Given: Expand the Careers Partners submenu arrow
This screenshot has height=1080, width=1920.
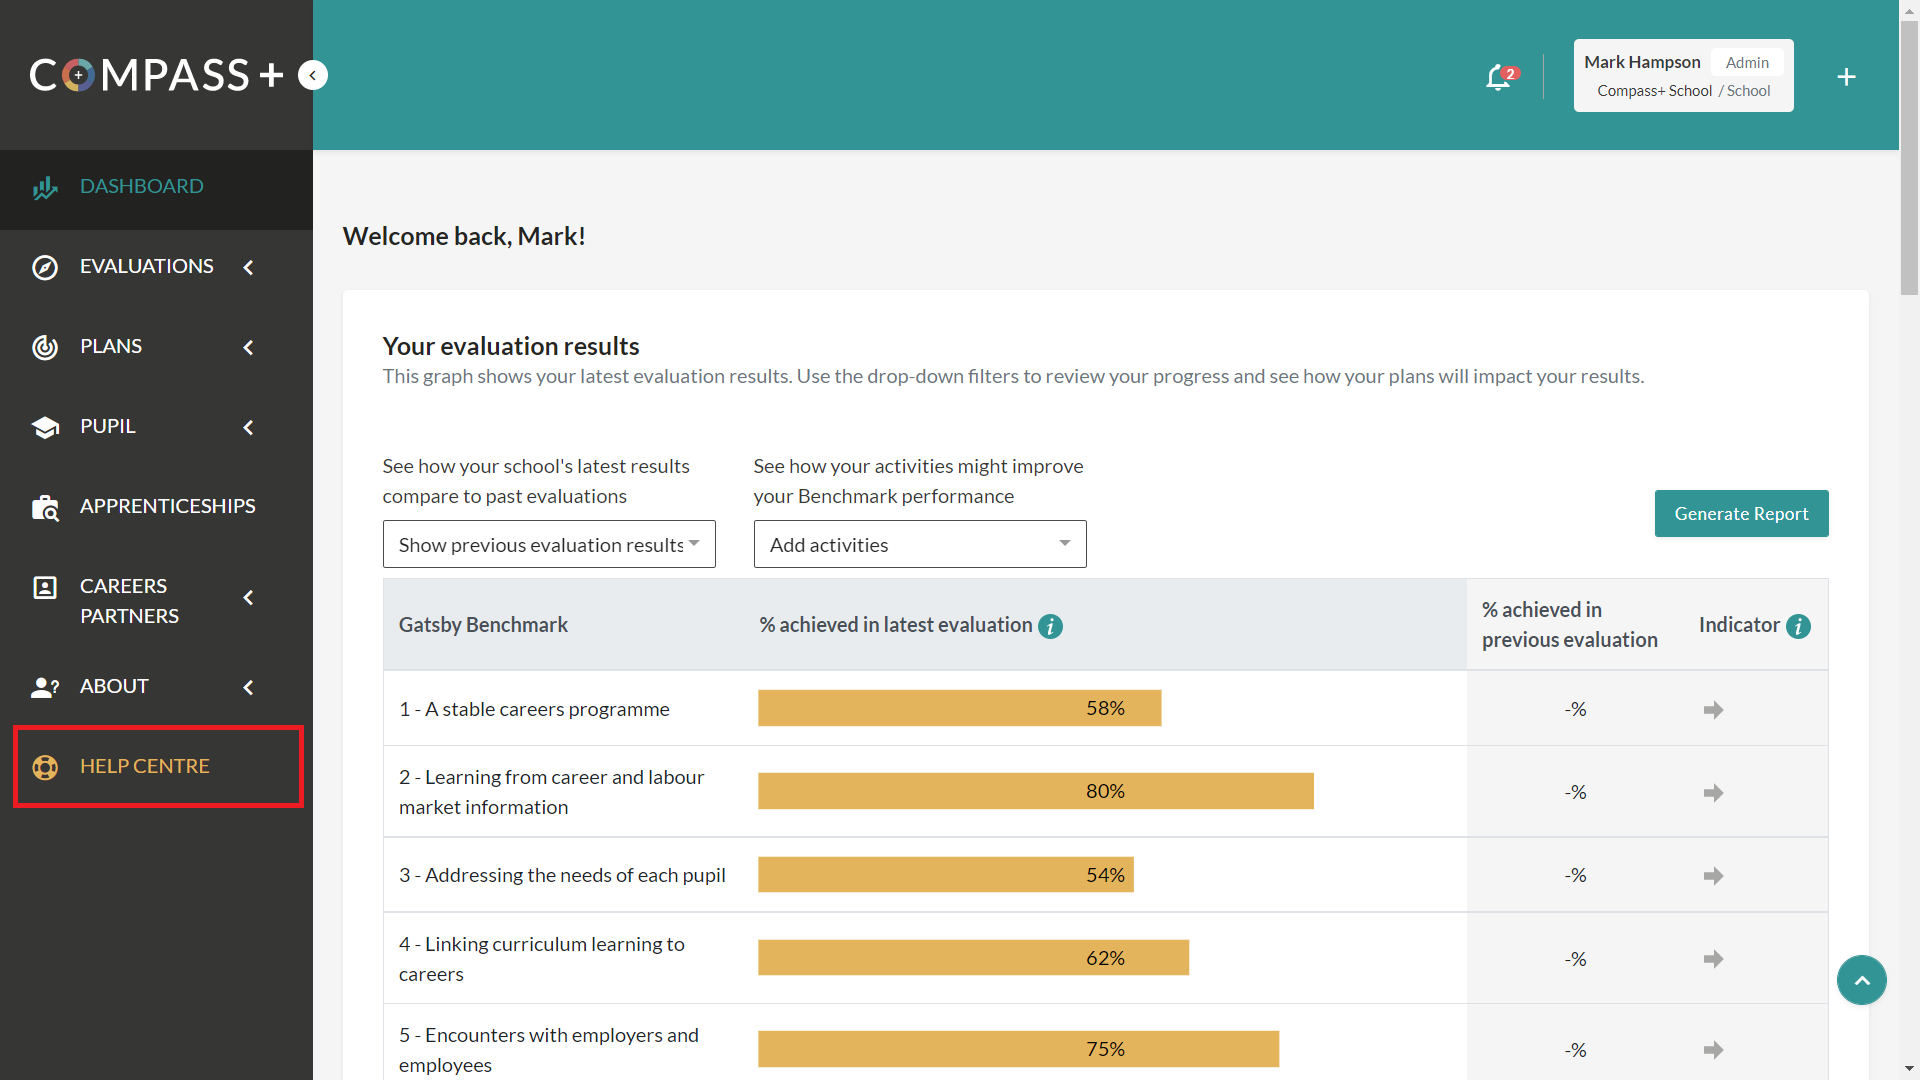Looking at the screenshot, I should coord(248,598).
